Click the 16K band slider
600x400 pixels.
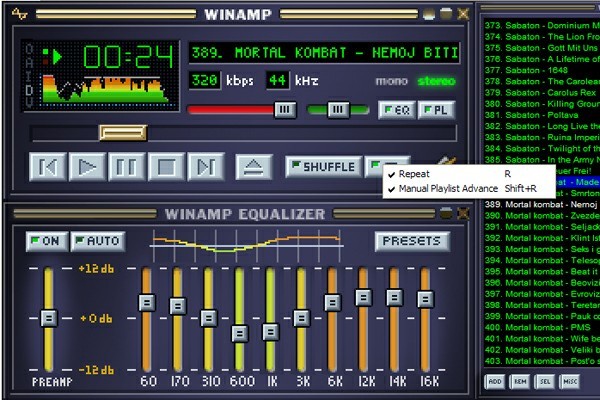[x=425, y=299]
